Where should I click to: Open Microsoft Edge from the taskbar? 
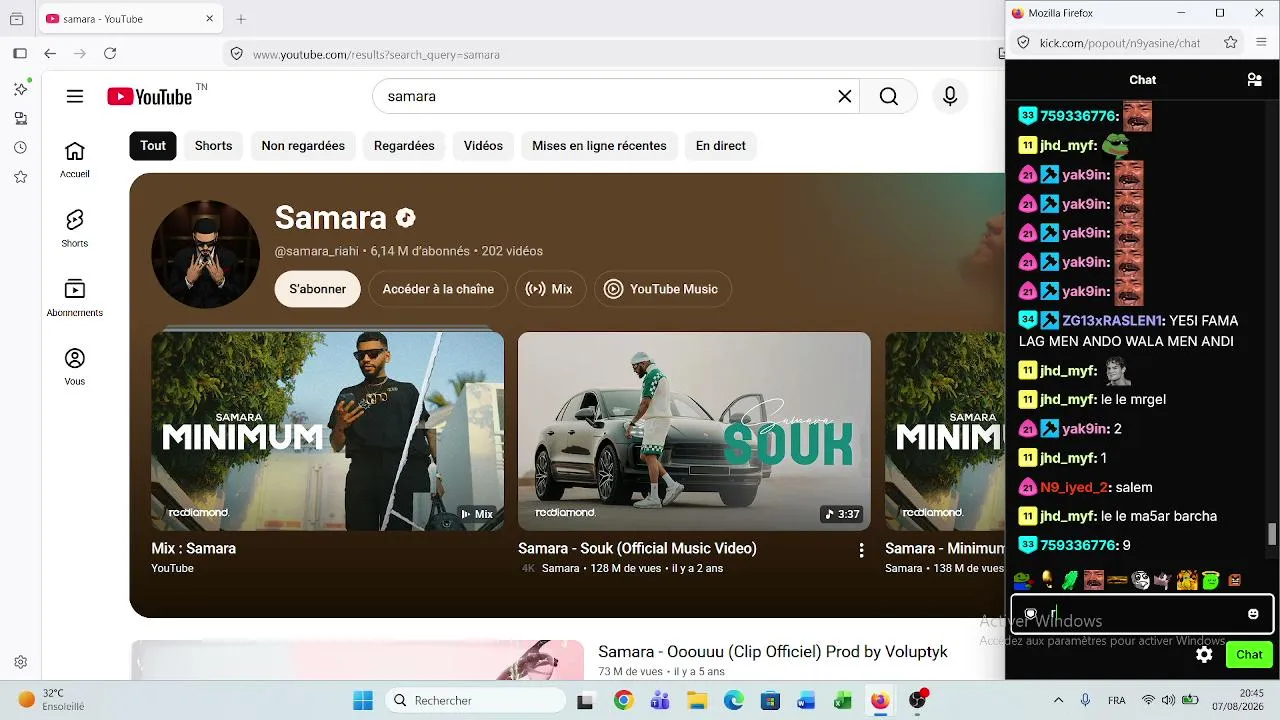[x=733, y=700]
